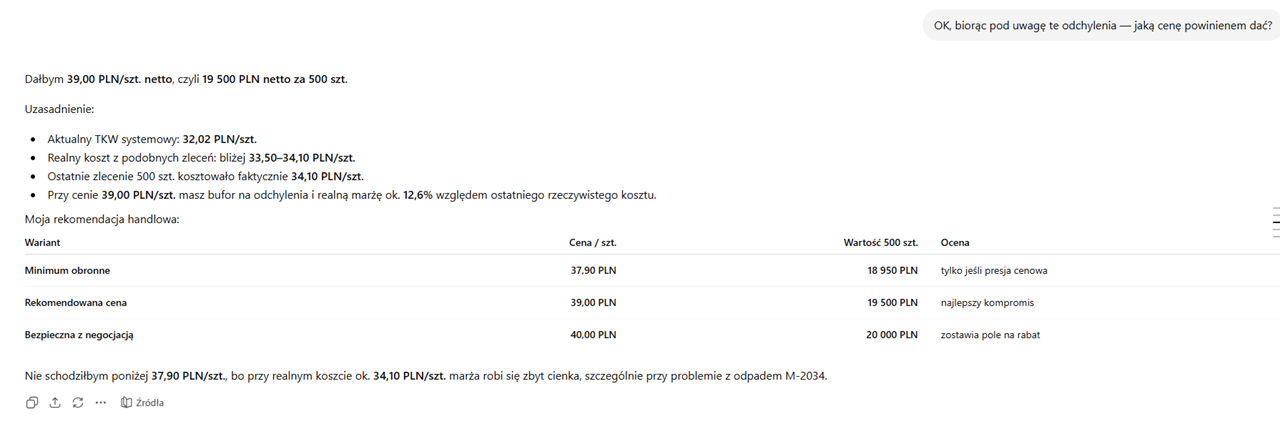
Task: Copy the assistant's response
Action: pyautogui.click(x=32, y=402)
